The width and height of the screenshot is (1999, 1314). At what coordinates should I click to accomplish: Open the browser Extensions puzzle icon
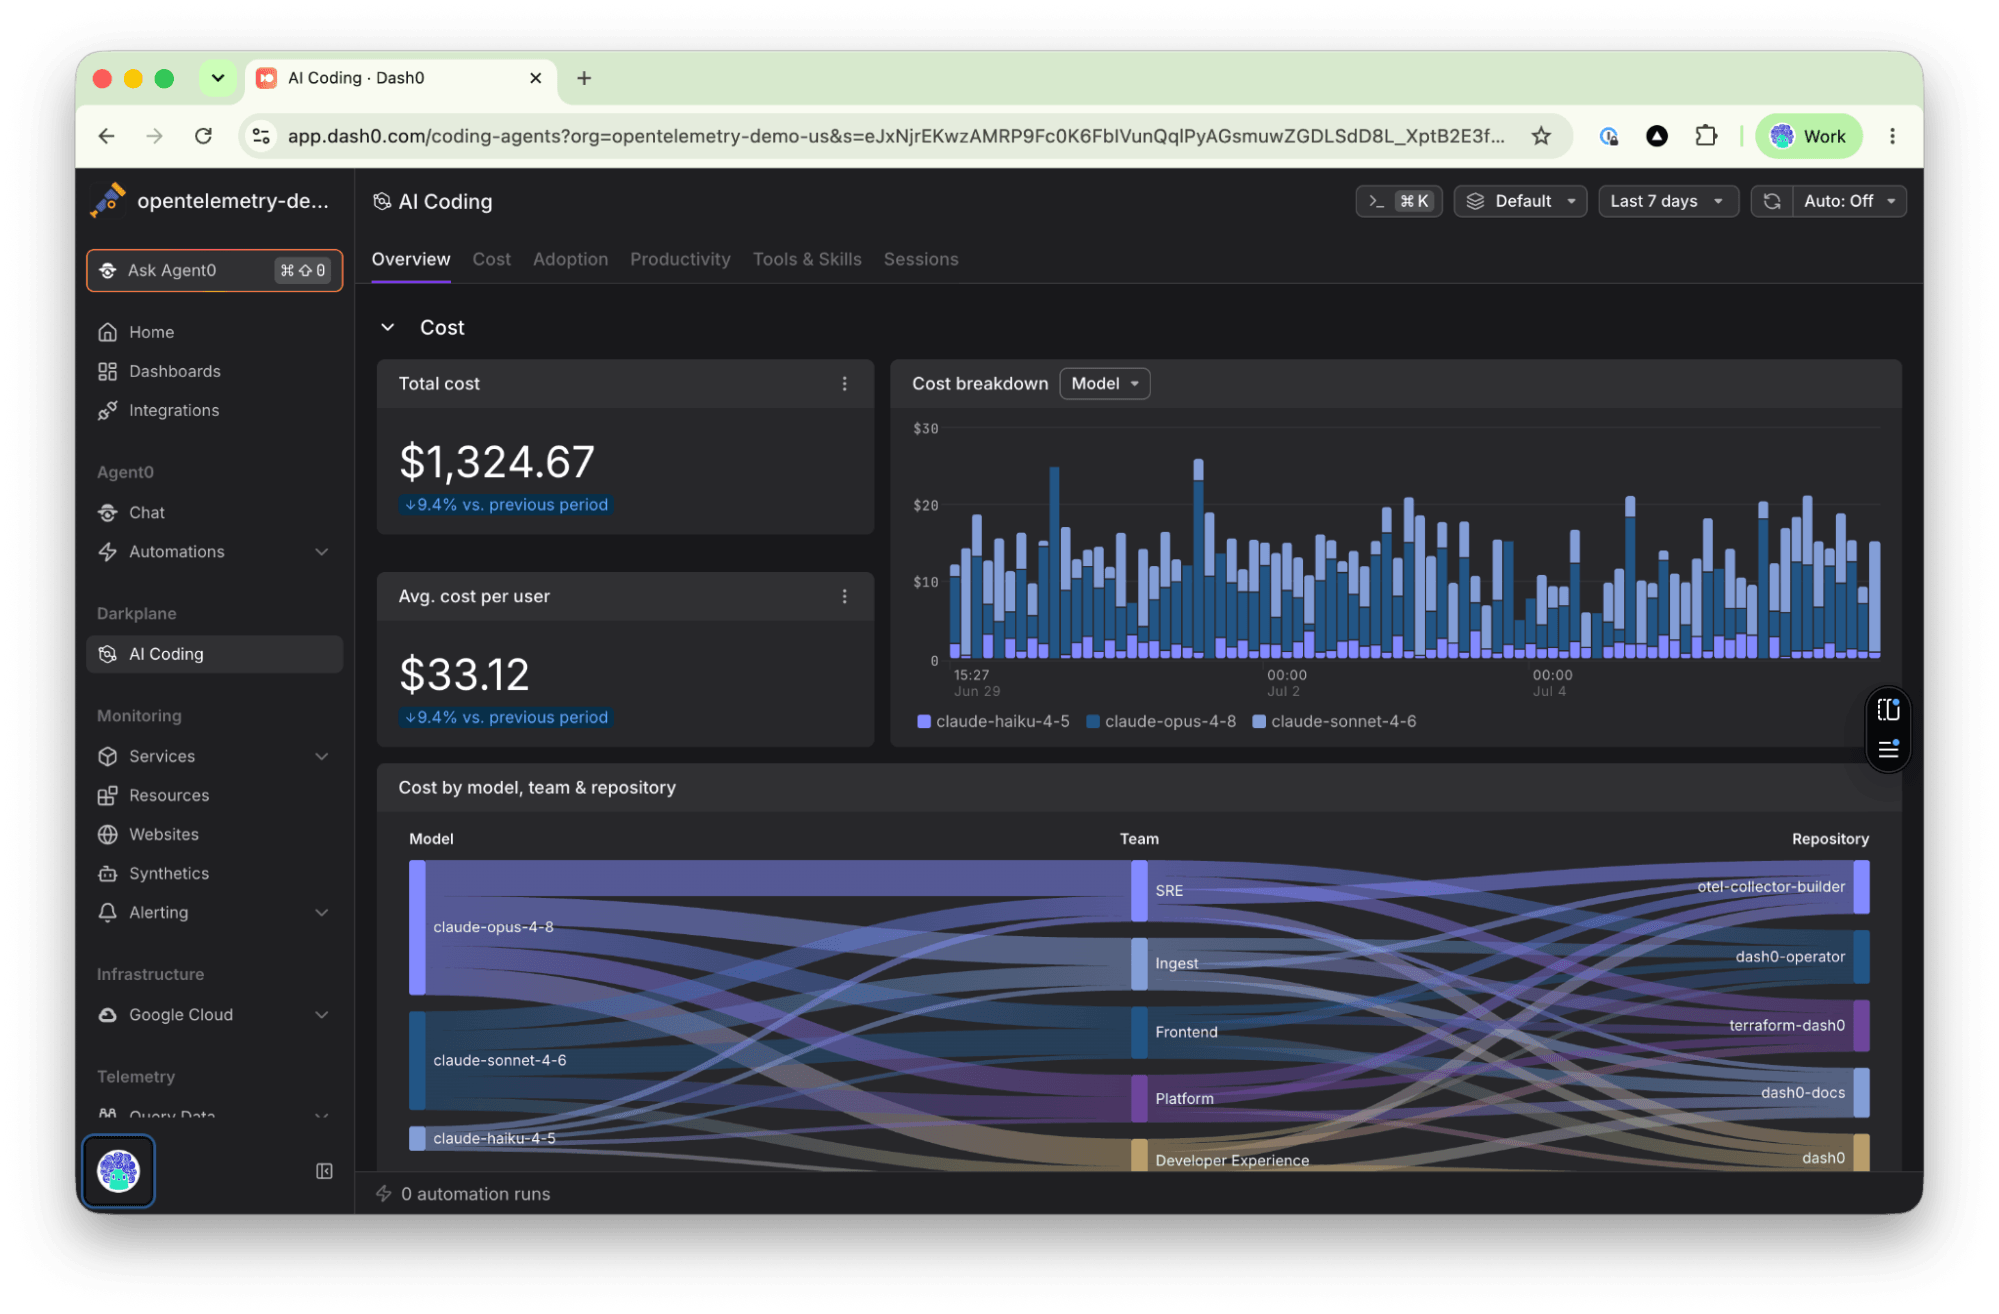pyautogui.click(x=1706, y=136)
